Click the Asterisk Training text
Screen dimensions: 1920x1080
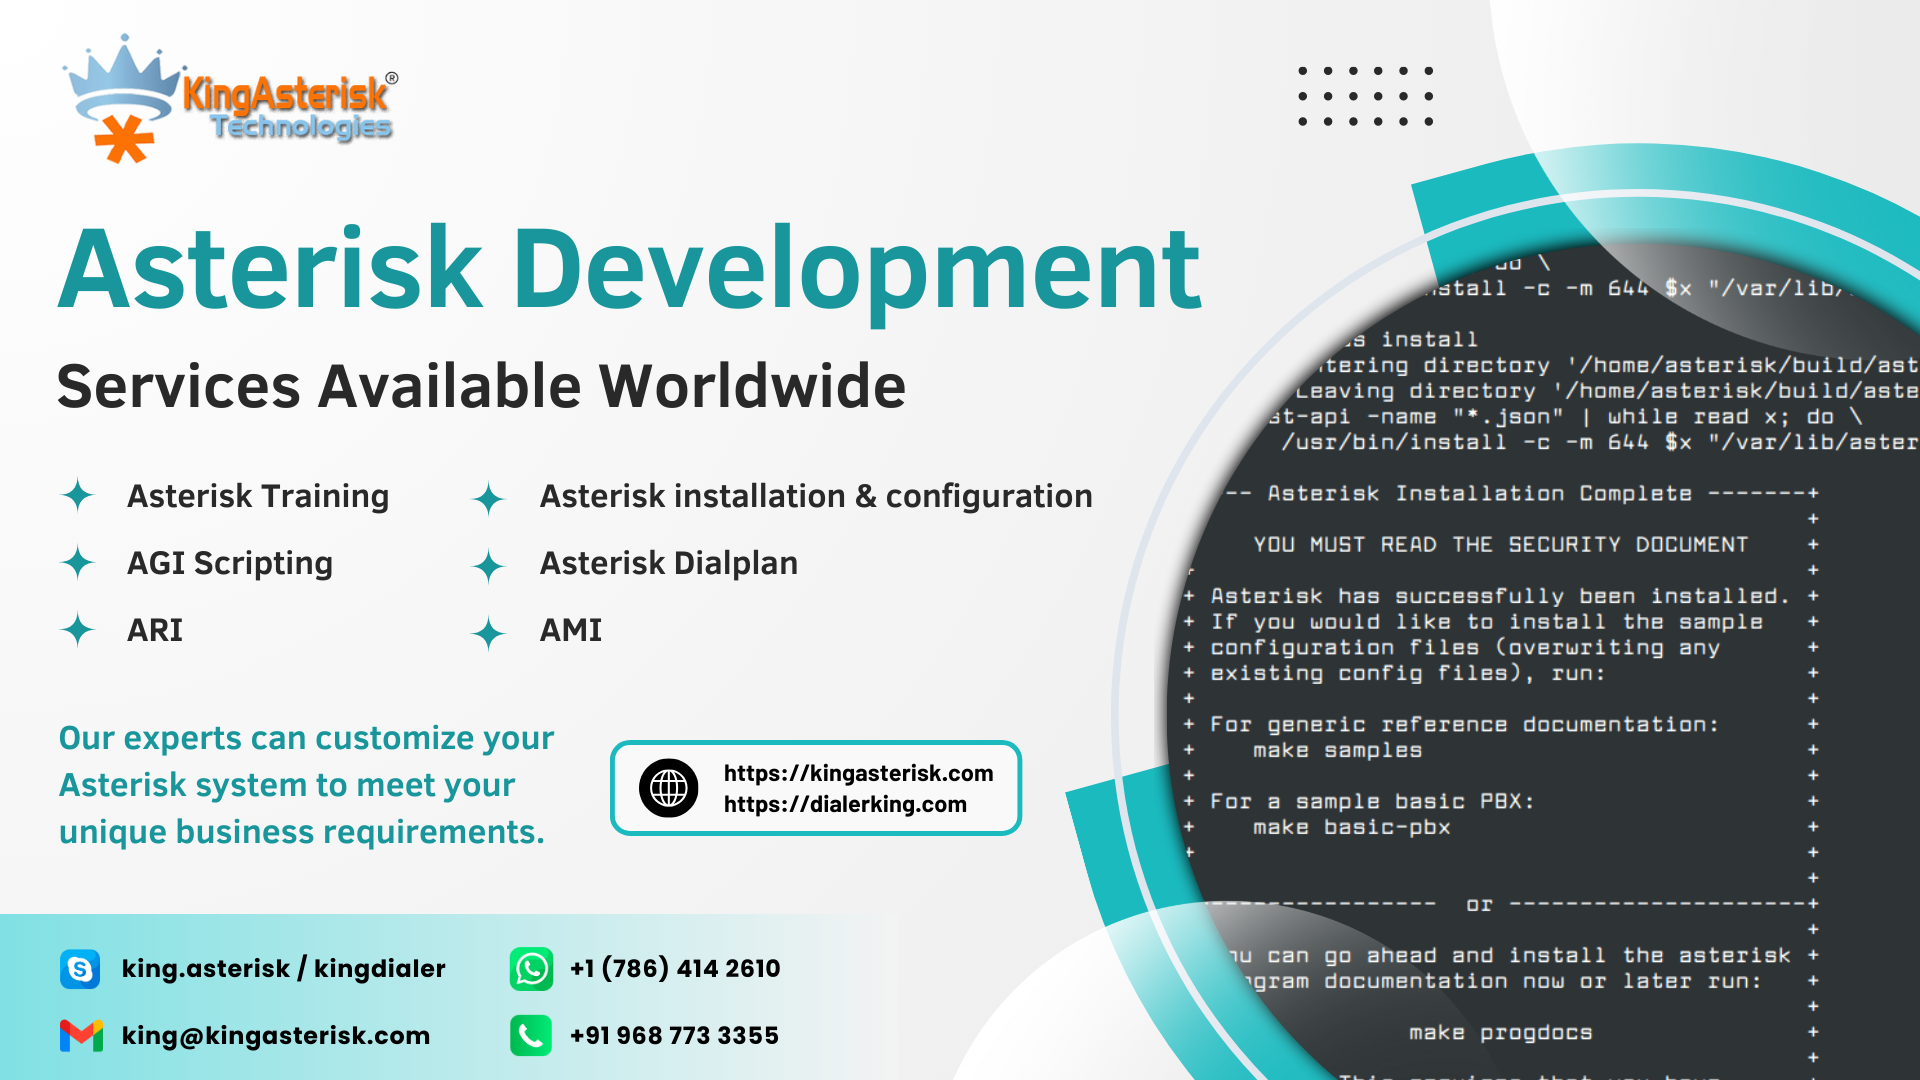258,496
